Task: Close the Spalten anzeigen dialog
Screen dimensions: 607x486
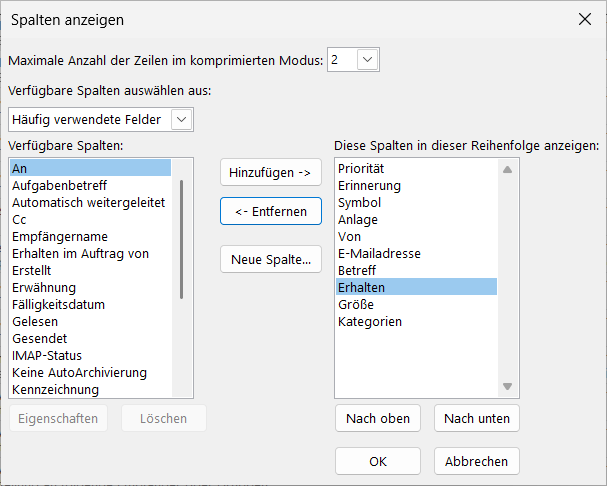Action: click(x=584, y=19)
